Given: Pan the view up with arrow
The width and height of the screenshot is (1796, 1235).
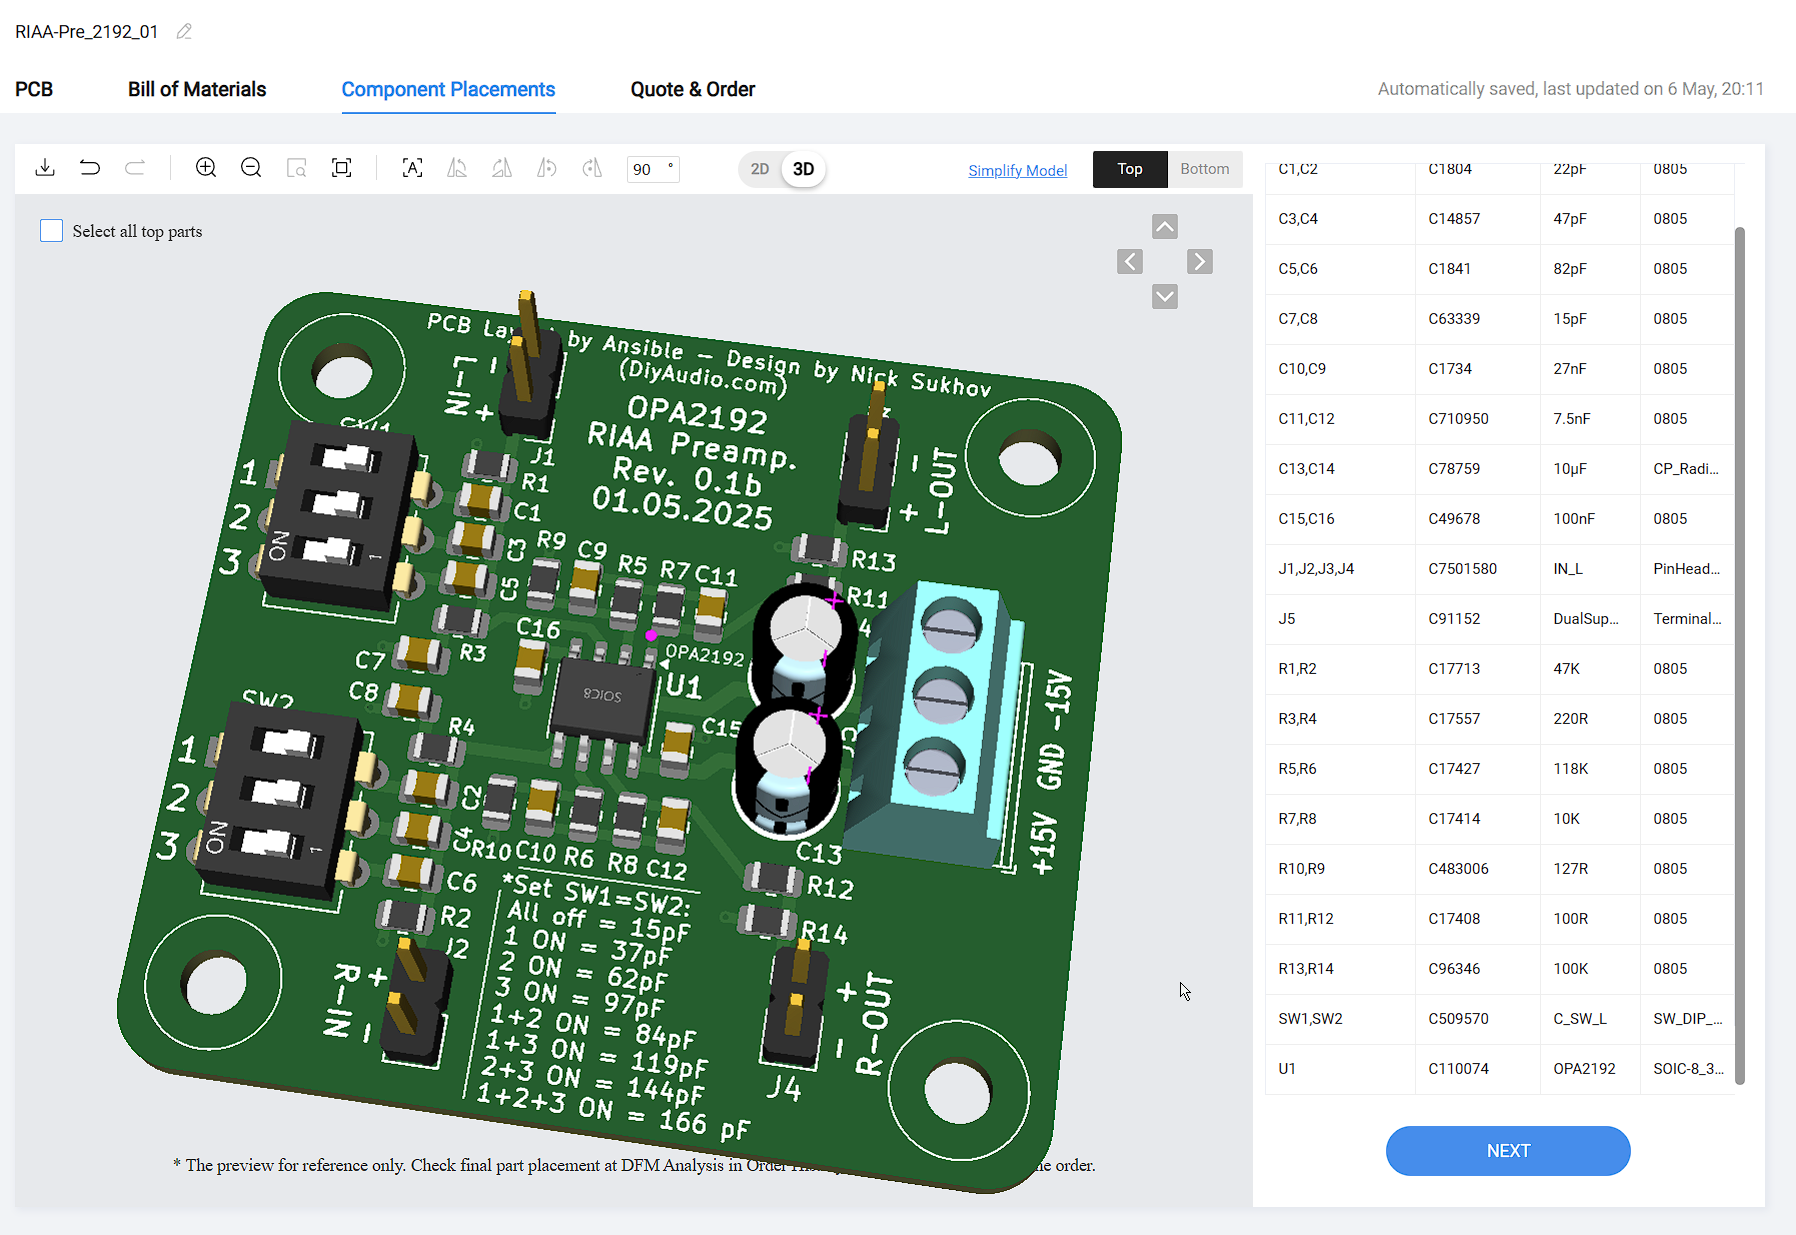Looking at the screenshot, I should coord(1165,227).
